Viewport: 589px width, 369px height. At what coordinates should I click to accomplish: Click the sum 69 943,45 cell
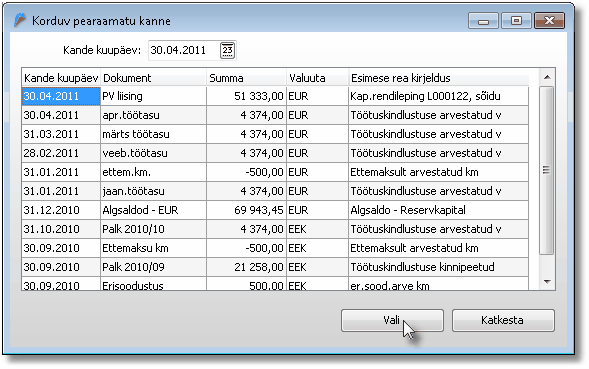[246, 210]
